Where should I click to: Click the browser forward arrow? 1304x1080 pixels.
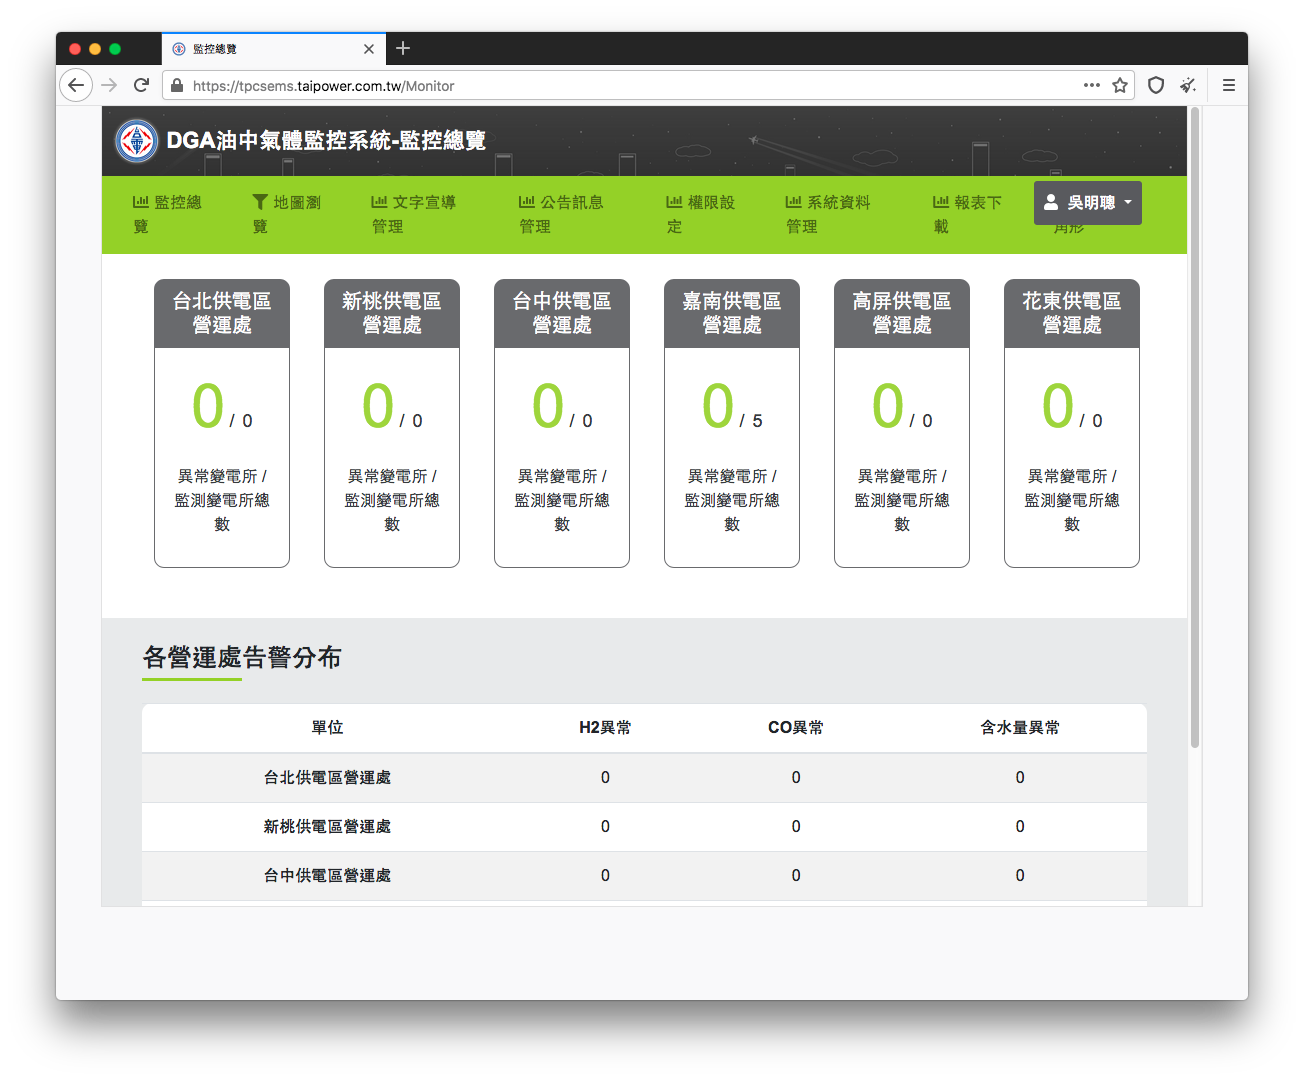tap(109, 85)
